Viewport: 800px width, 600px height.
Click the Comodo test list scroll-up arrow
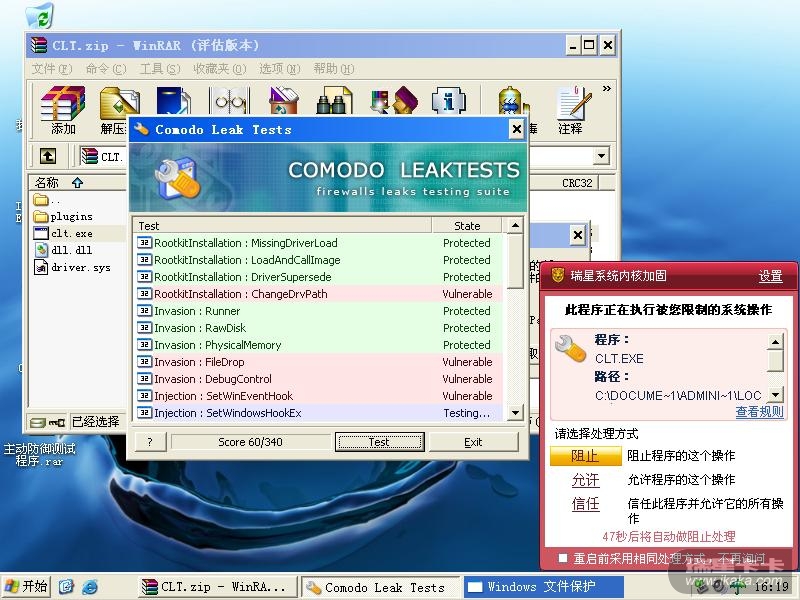click(x=515, y=225)
